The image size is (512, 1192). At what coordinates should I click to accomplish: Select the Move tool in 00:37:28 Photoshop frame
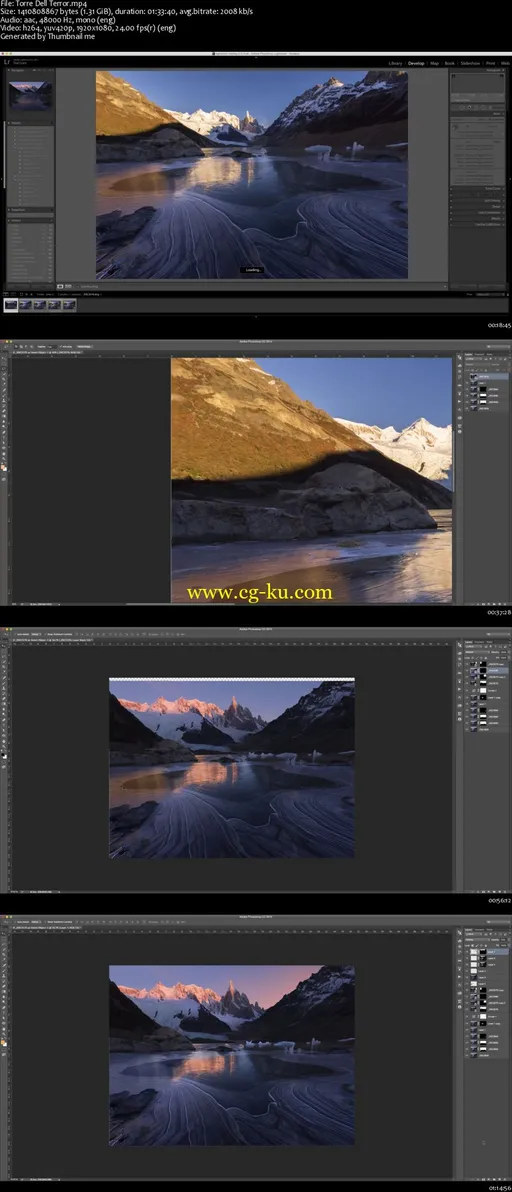click(4, 358)
